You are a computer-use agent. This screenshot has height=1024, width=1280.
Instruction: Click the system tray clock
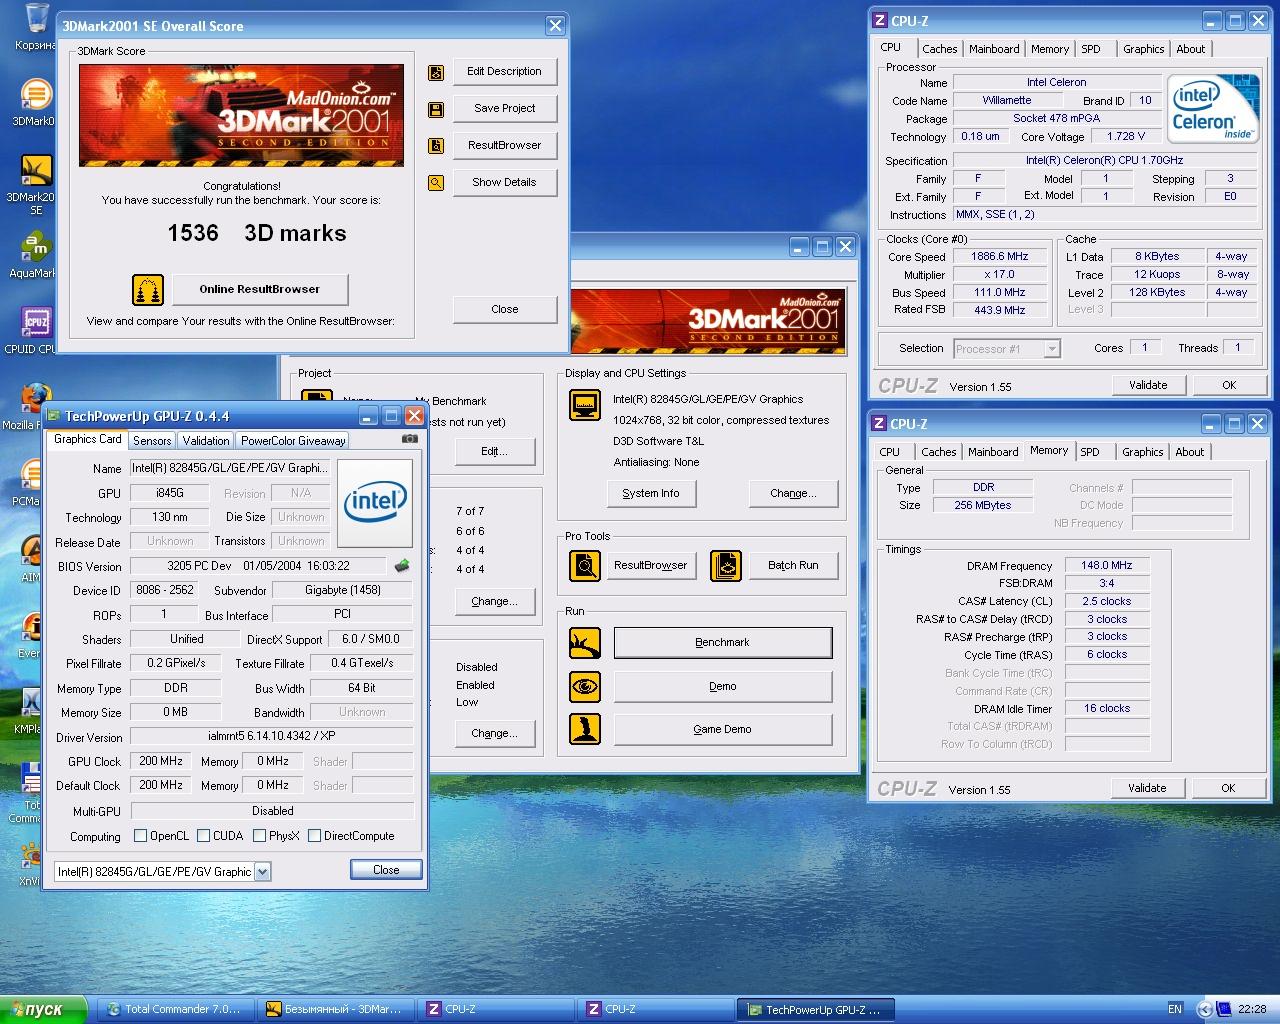click(x=1252, y=1010)
